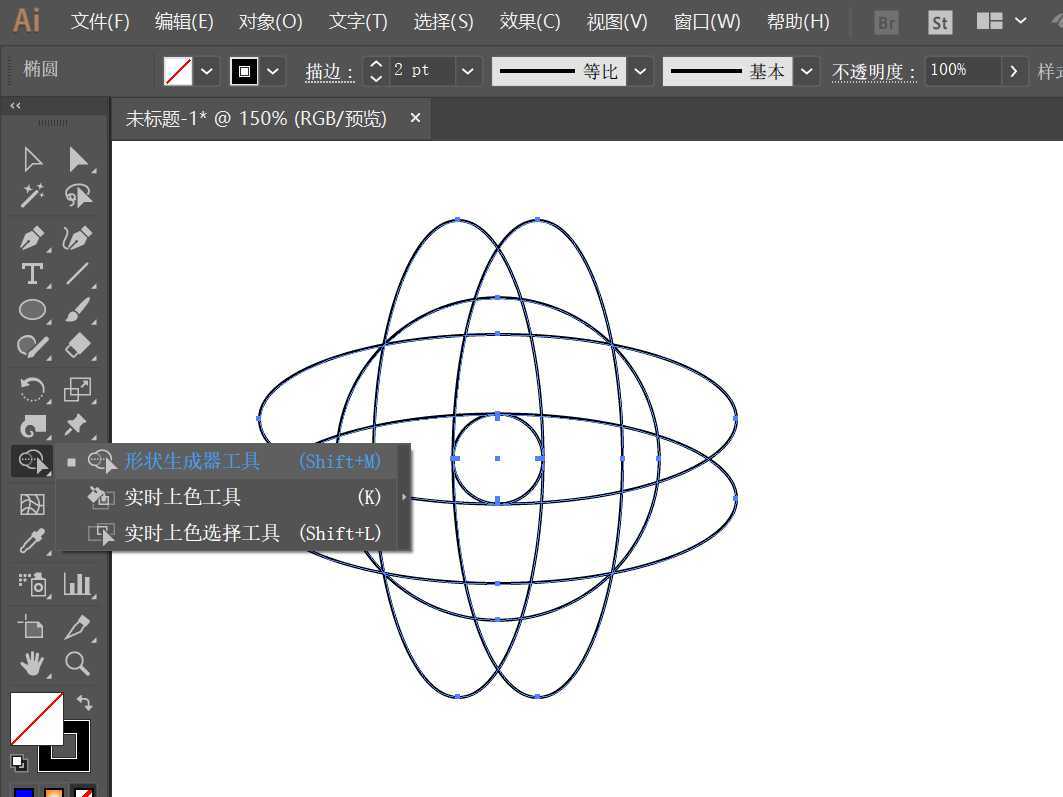Screen dimensions: 1063x797
Task: Open Adobe Bridge via the Br icon
Action: point(885,21)
